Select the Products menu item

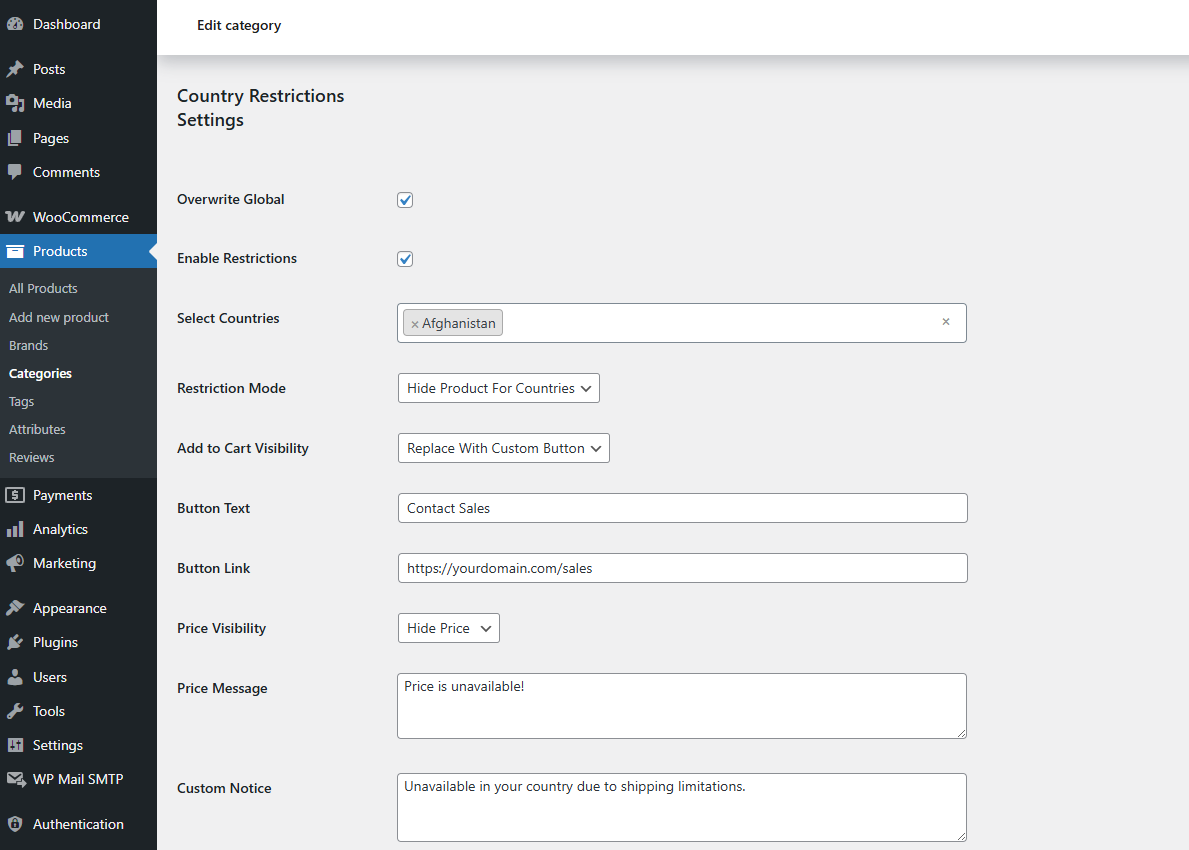[78, 251]
